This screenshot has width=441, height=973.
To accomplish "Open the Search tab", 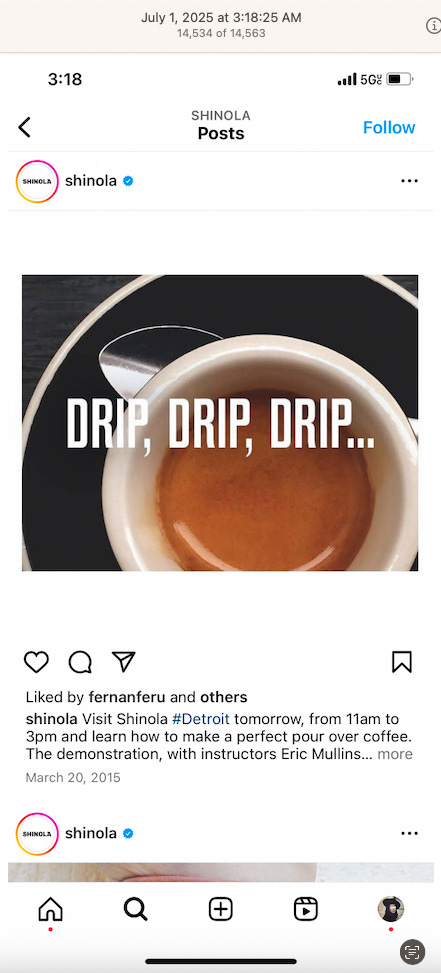I will click(135, 910).
